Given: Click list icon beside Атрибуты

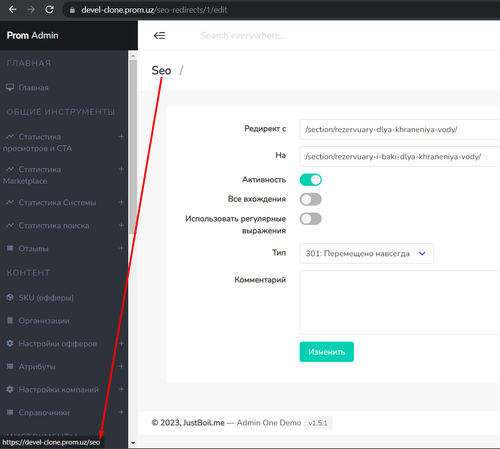Looking at the screenshot, I should (10, 366).
